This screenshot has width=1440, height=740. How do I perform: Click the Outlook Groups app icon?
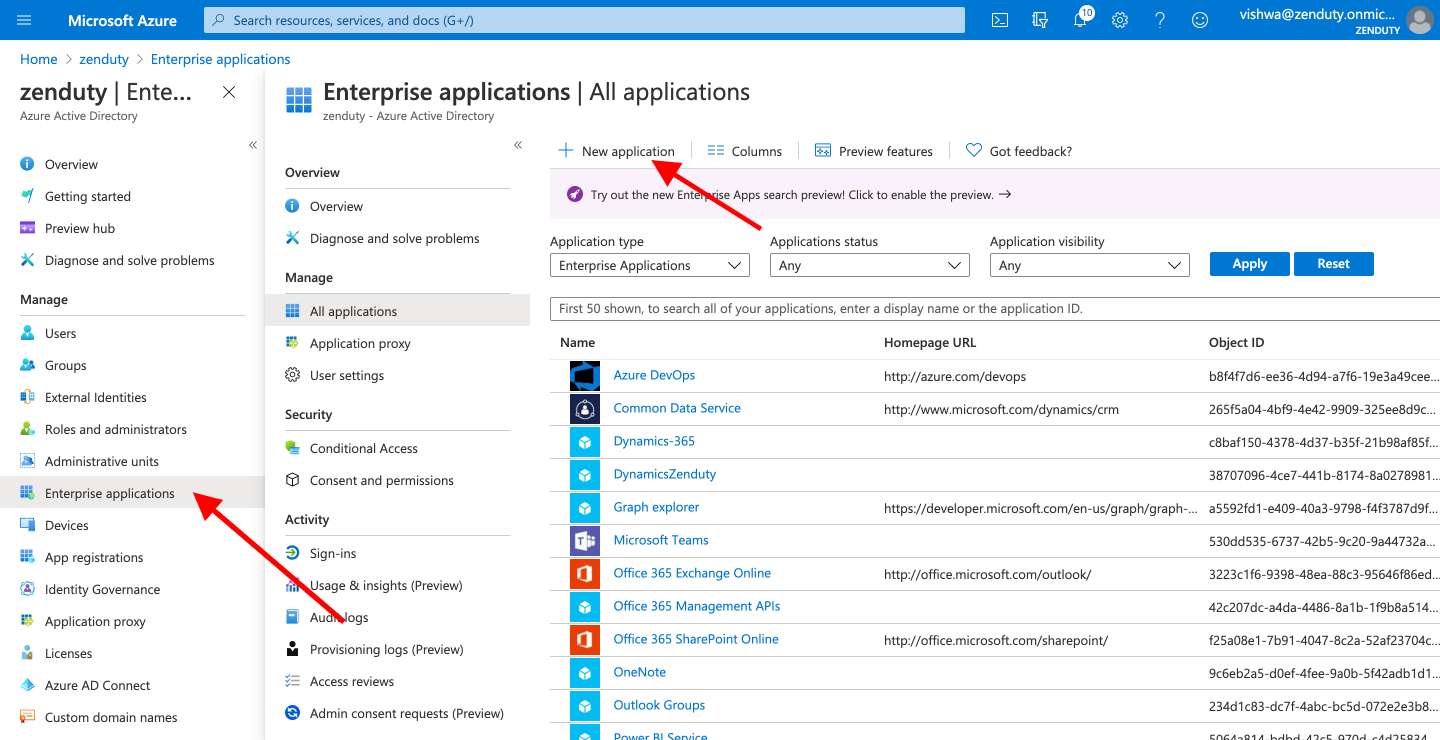click(x=584, y=706)
